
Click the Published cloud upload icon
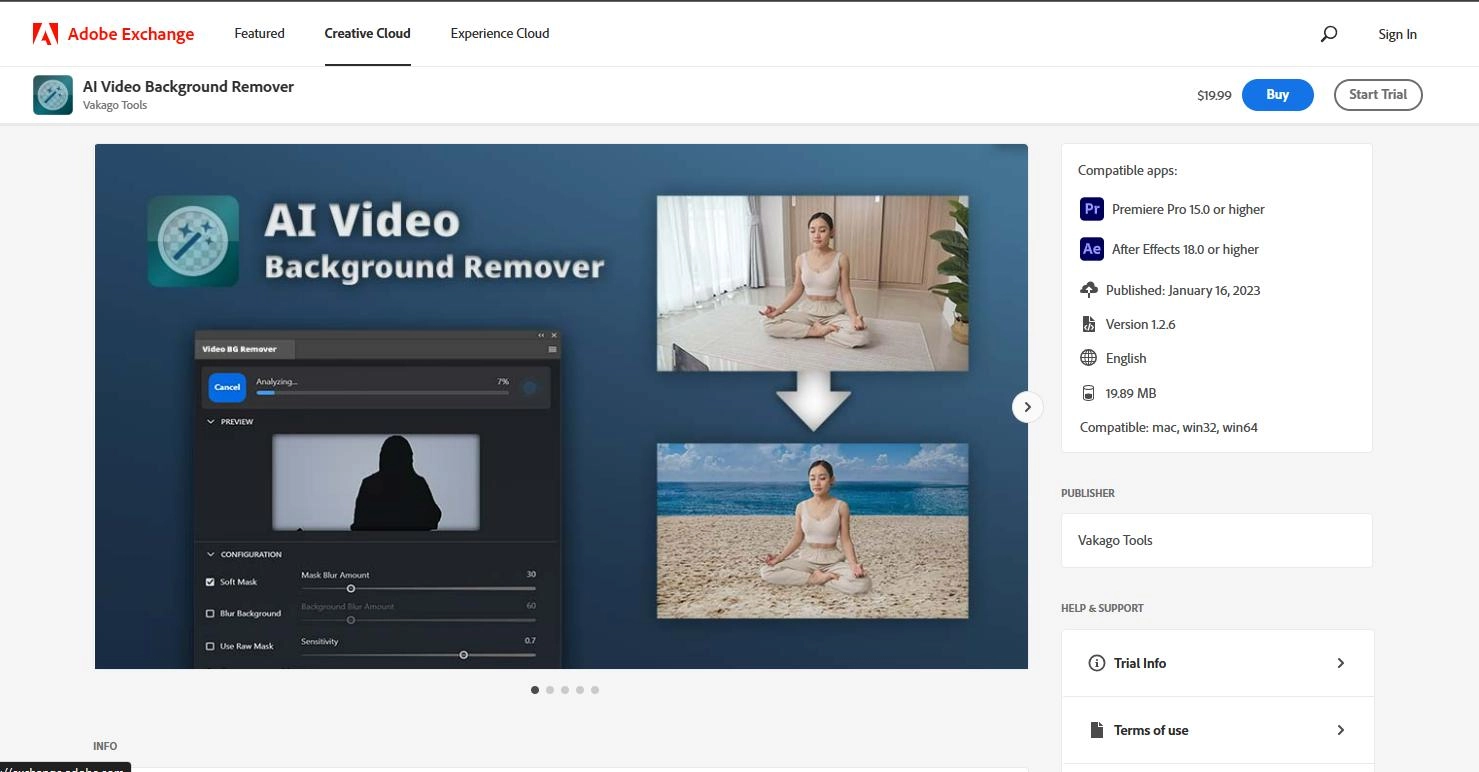point(1089,290)
